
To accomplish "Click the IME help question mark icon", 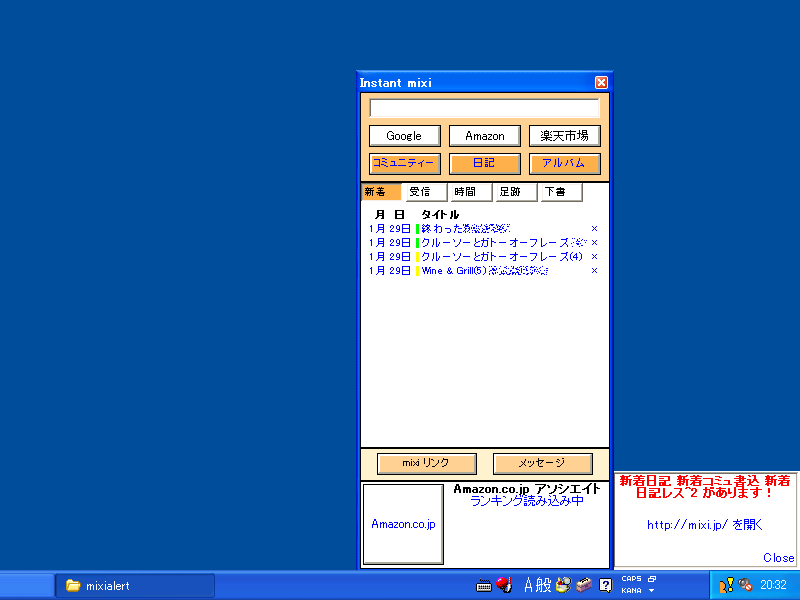I will click(605, 585).
